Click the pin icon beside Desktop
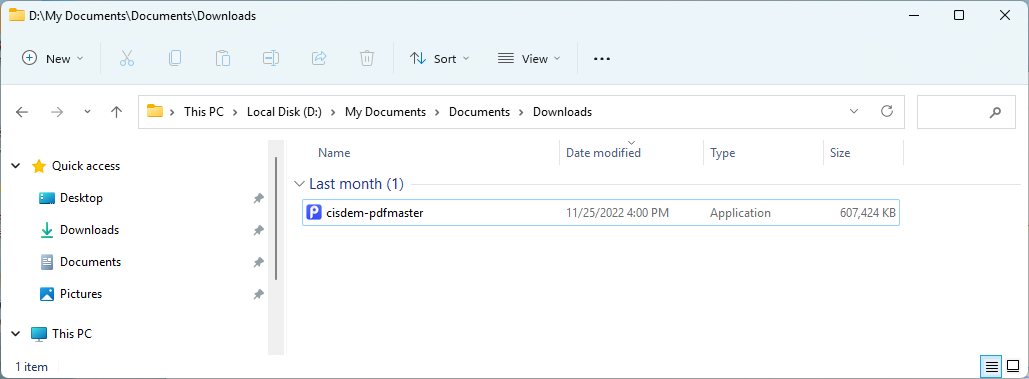Screen dimensions: 1029x379 tap(259, 198)
